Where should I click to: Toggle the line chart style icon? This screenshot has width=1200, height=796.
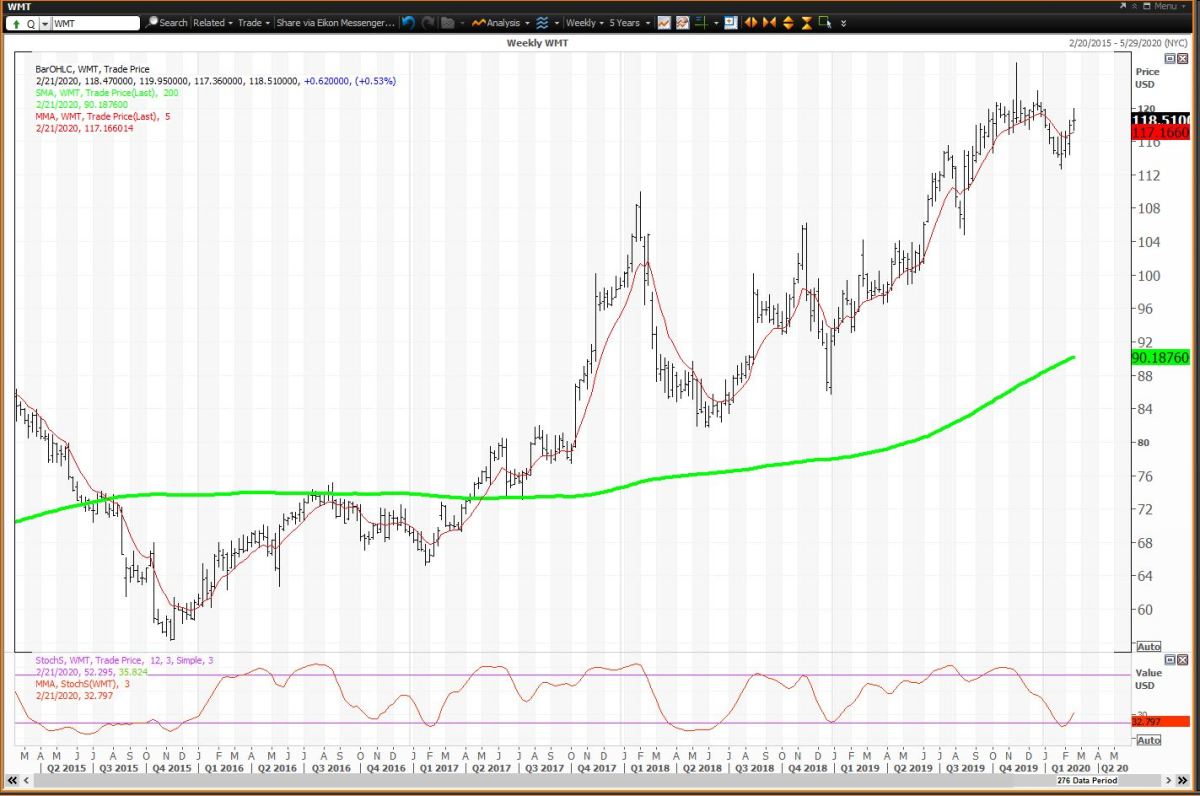pyautogui.click(x=664, y=22)
